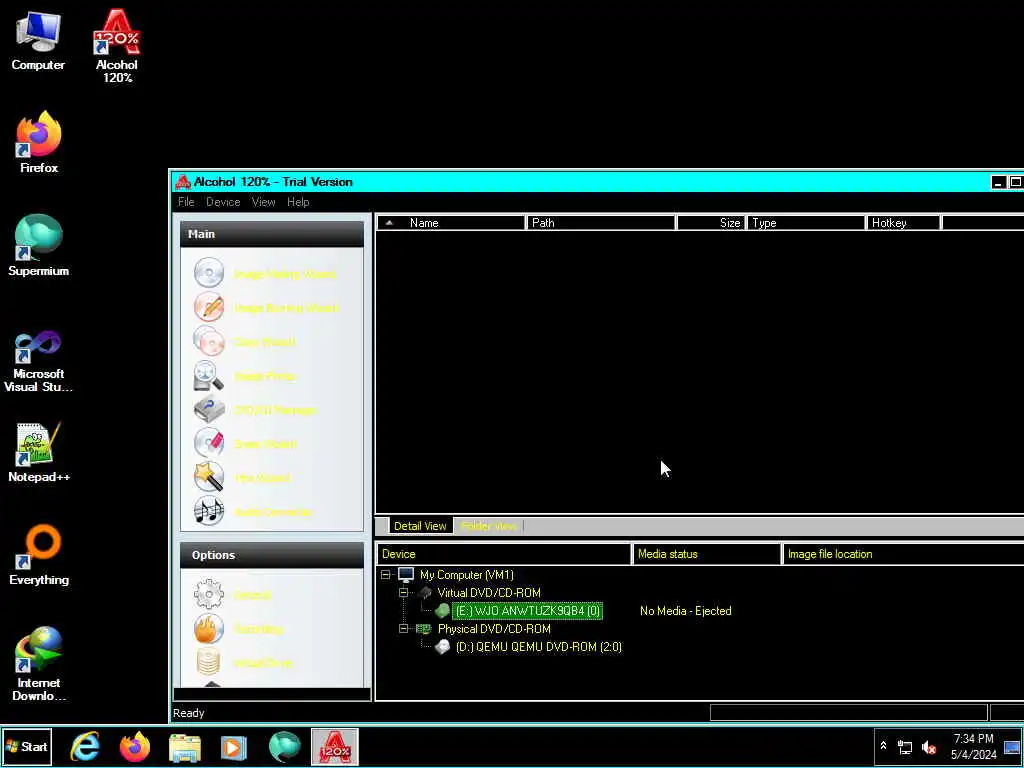Collapse the Options panel header
Image resolution: width=1024 pixels, height=768 pixels.
[x=272, y=555]
